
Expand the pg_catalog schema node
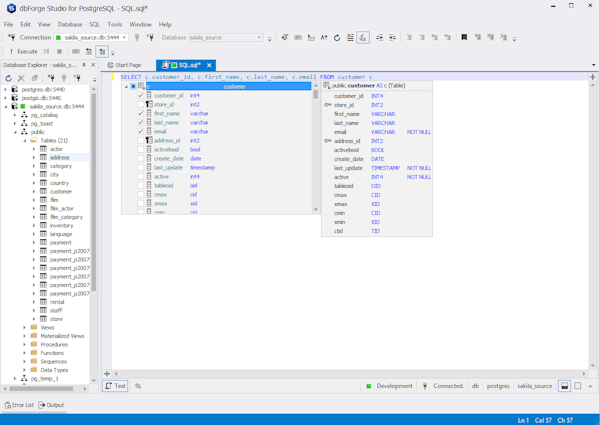click(15, 115)
